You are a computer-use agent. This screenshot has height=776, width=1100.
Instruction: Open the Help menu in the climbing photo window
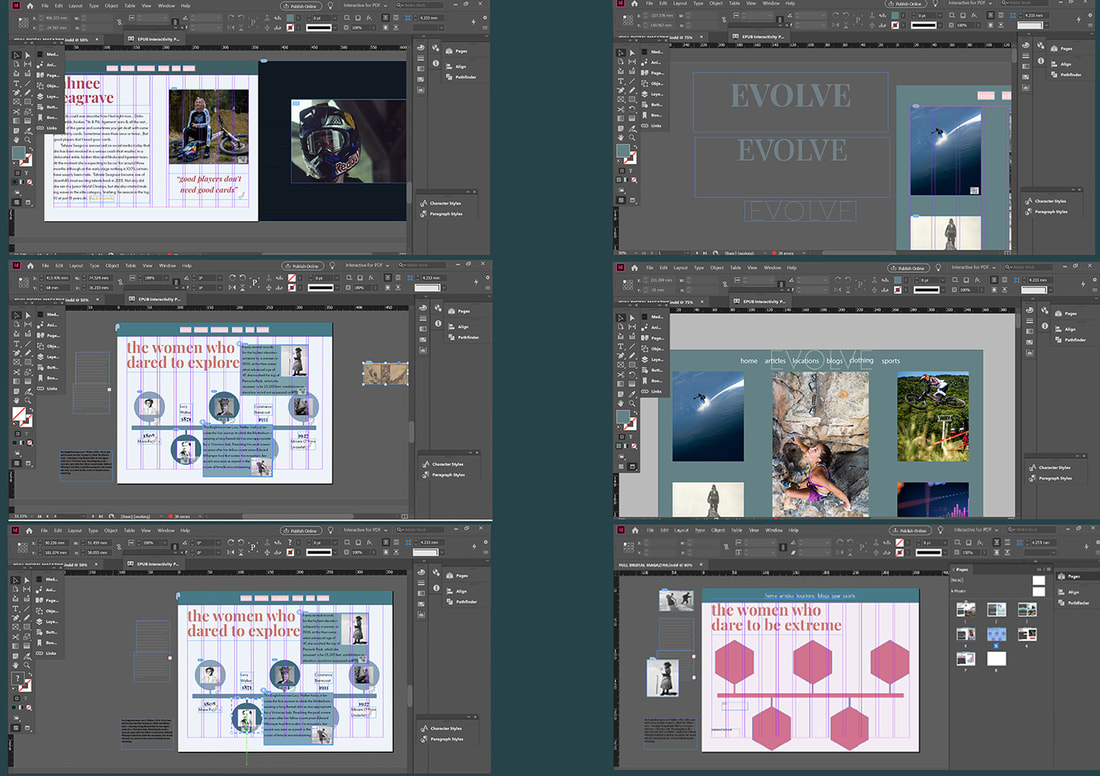pyautogui.click(x=791, y=268)
